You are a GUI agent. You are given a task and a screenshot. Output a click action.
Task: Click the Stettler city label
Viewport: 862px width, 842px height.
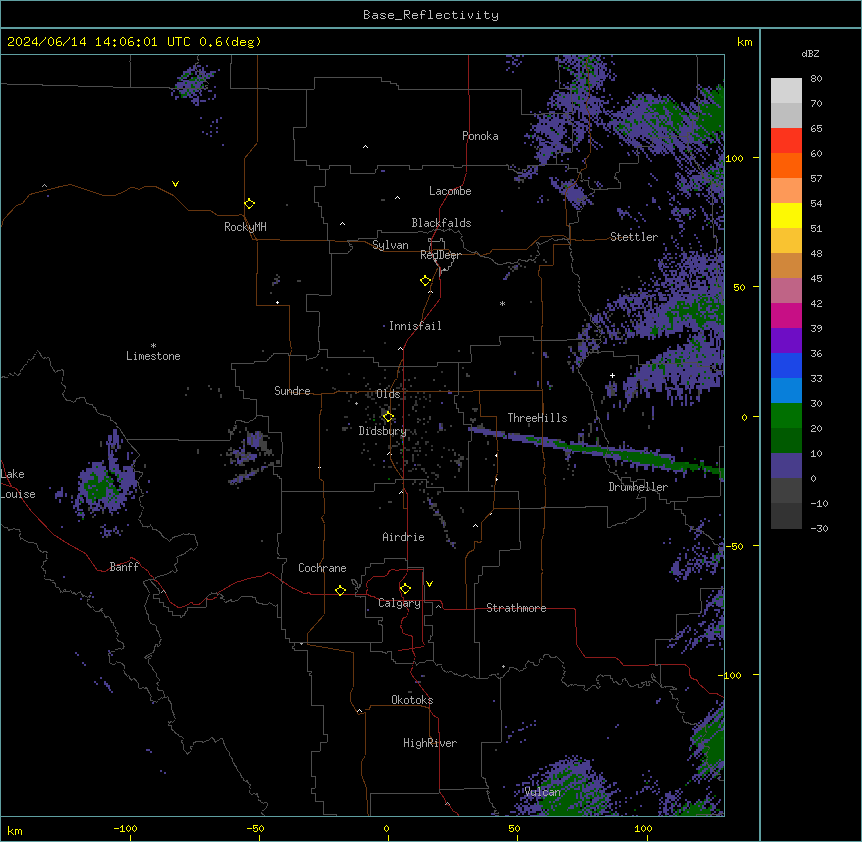[634, 237]
